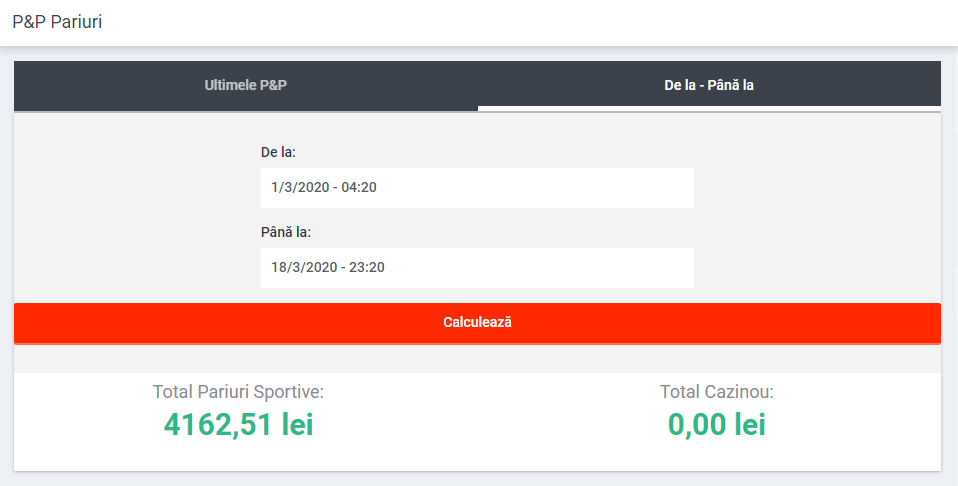958x486 pixels.
Task: Select the De la - Până la tab
Action: pyautogui.click(x=709, y=86)
